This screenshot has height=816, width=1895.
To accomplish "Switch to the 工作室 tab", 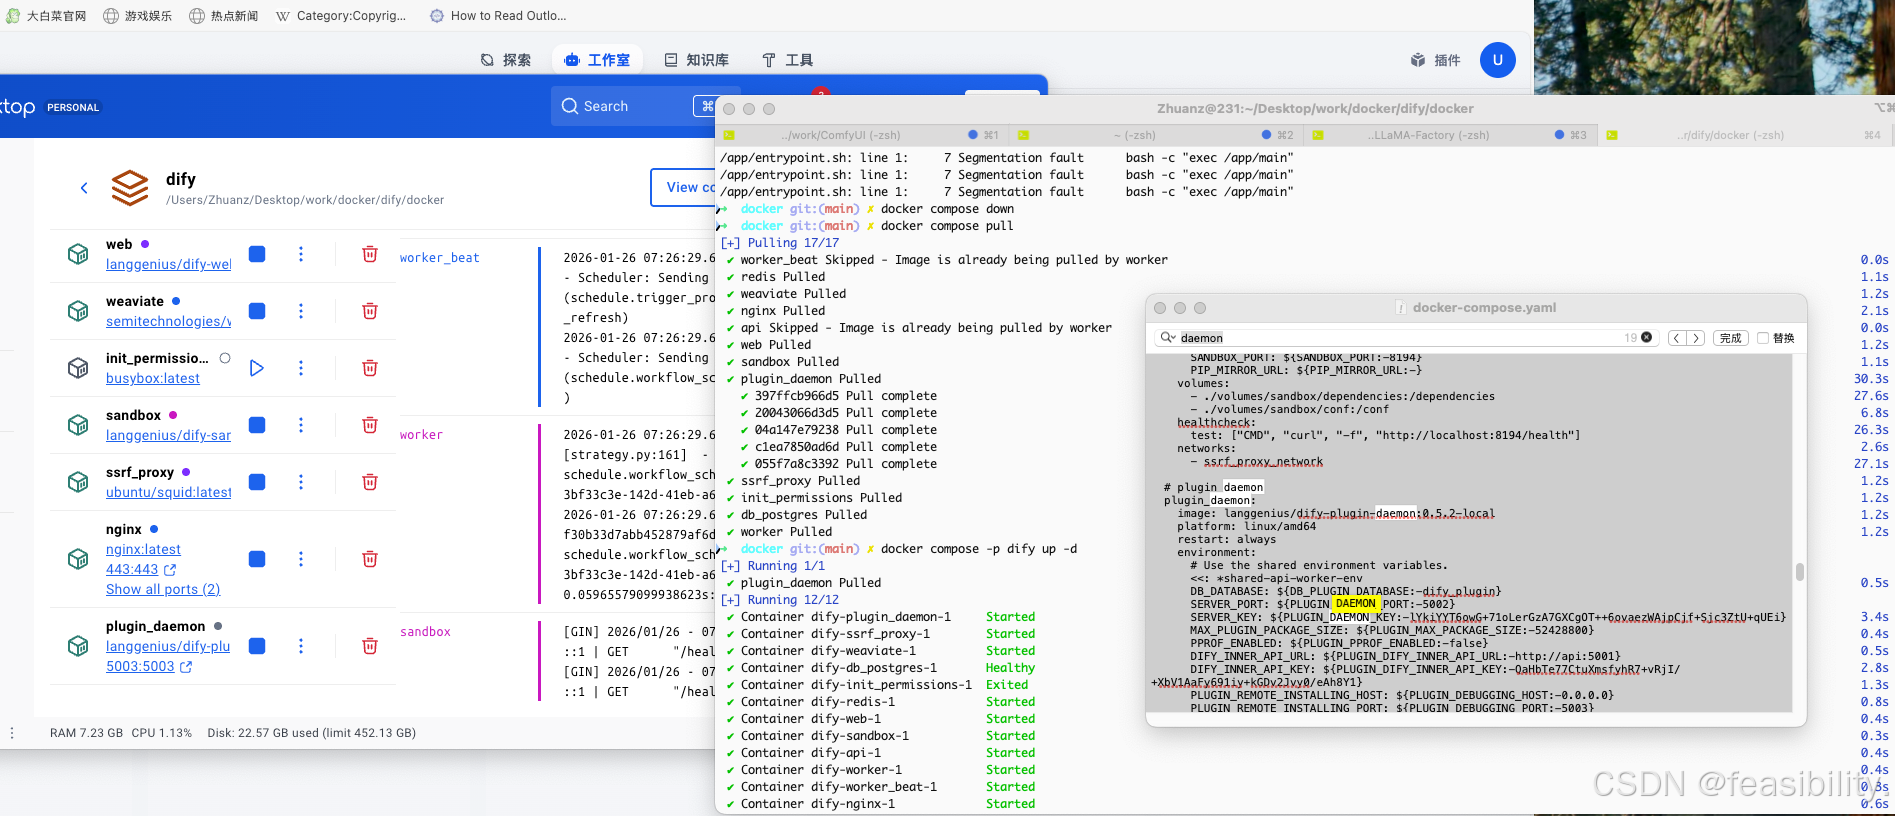I will tap(597, 60).
